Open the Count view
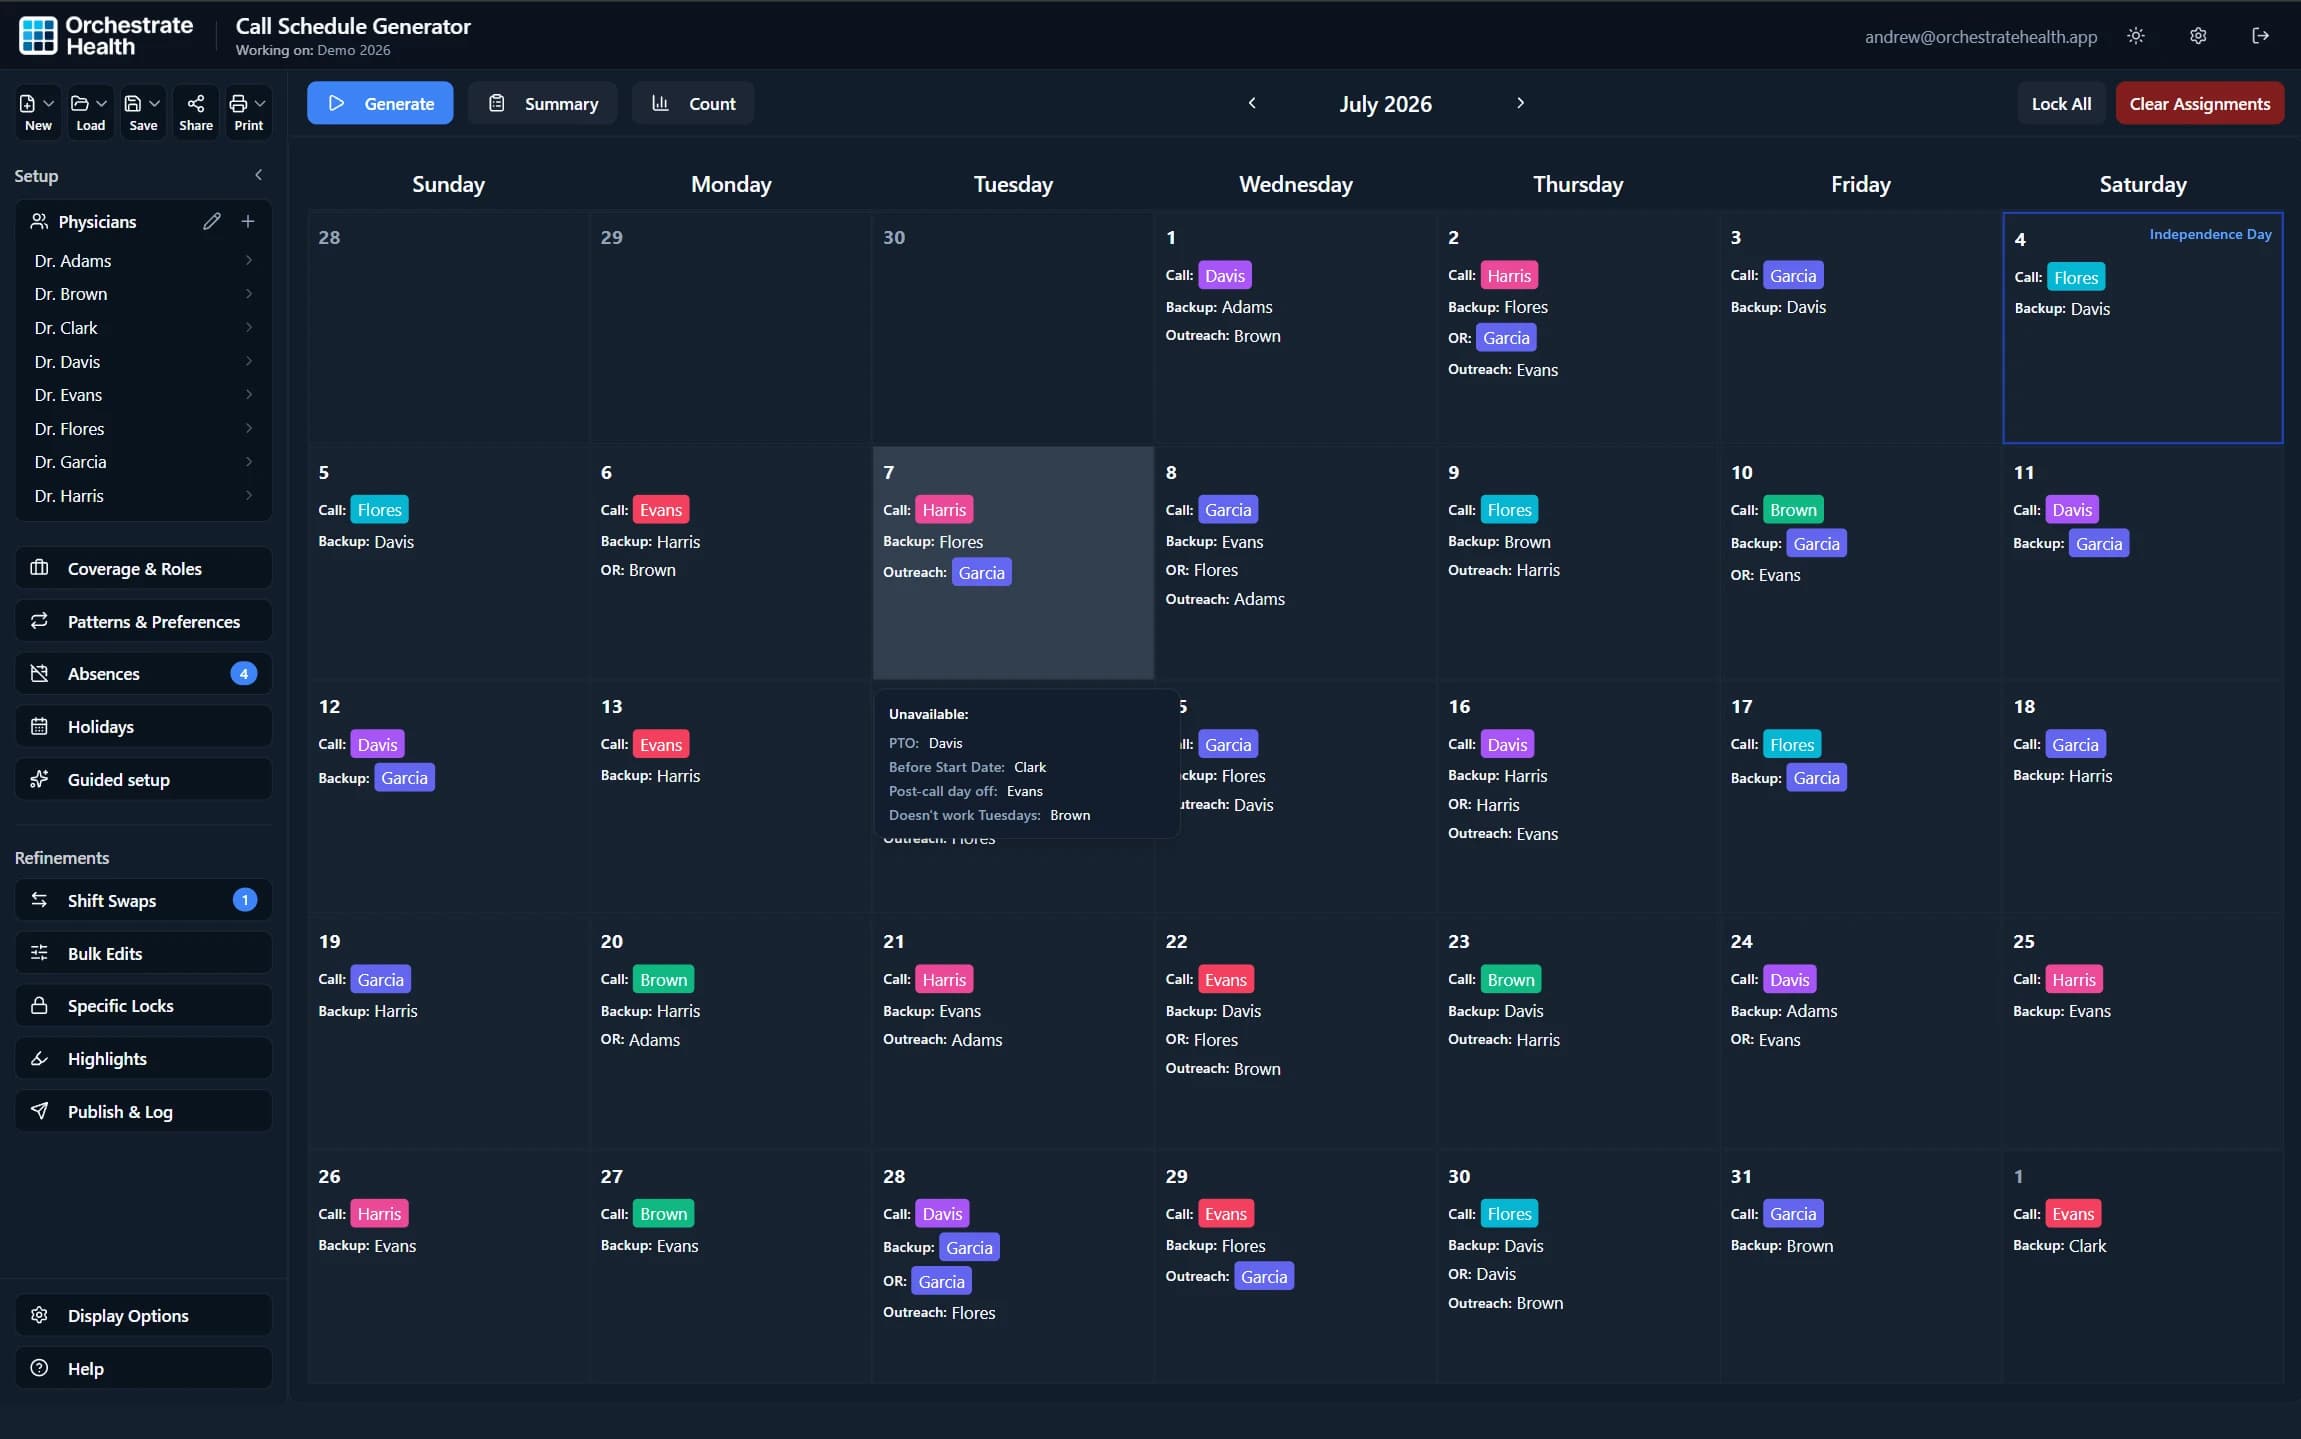 [x=693, y=103]
